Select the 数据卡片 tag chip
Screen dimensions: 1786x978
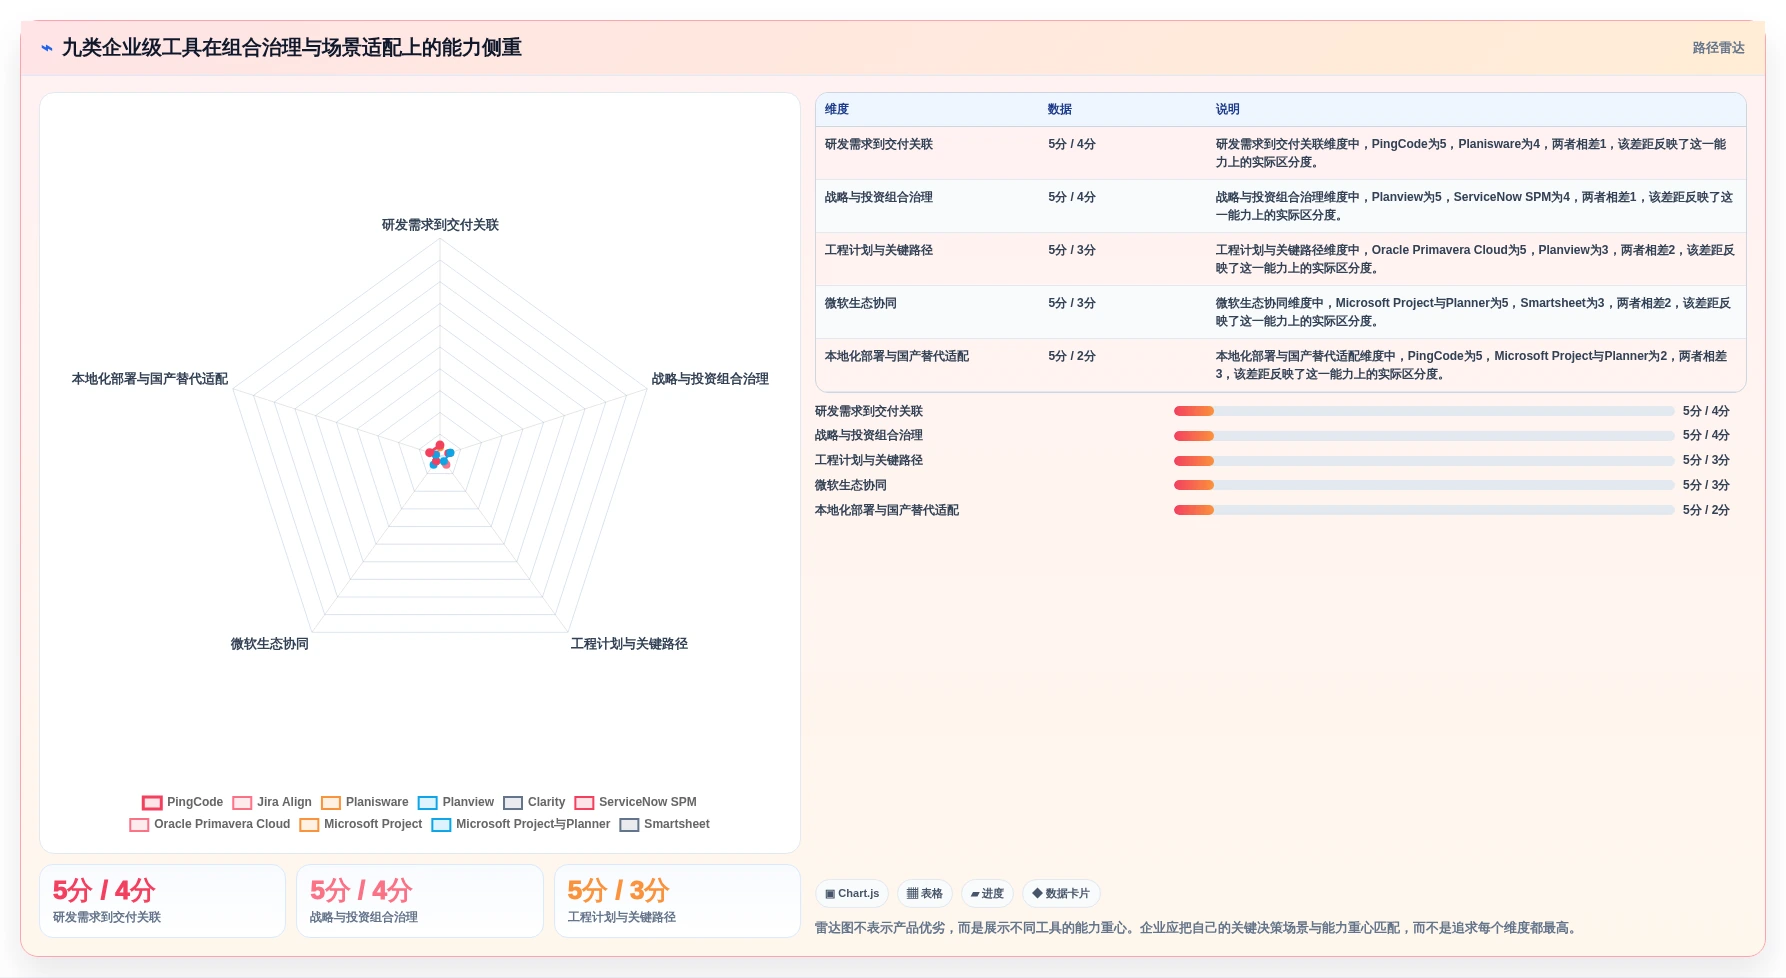[x=1061, y=893]
